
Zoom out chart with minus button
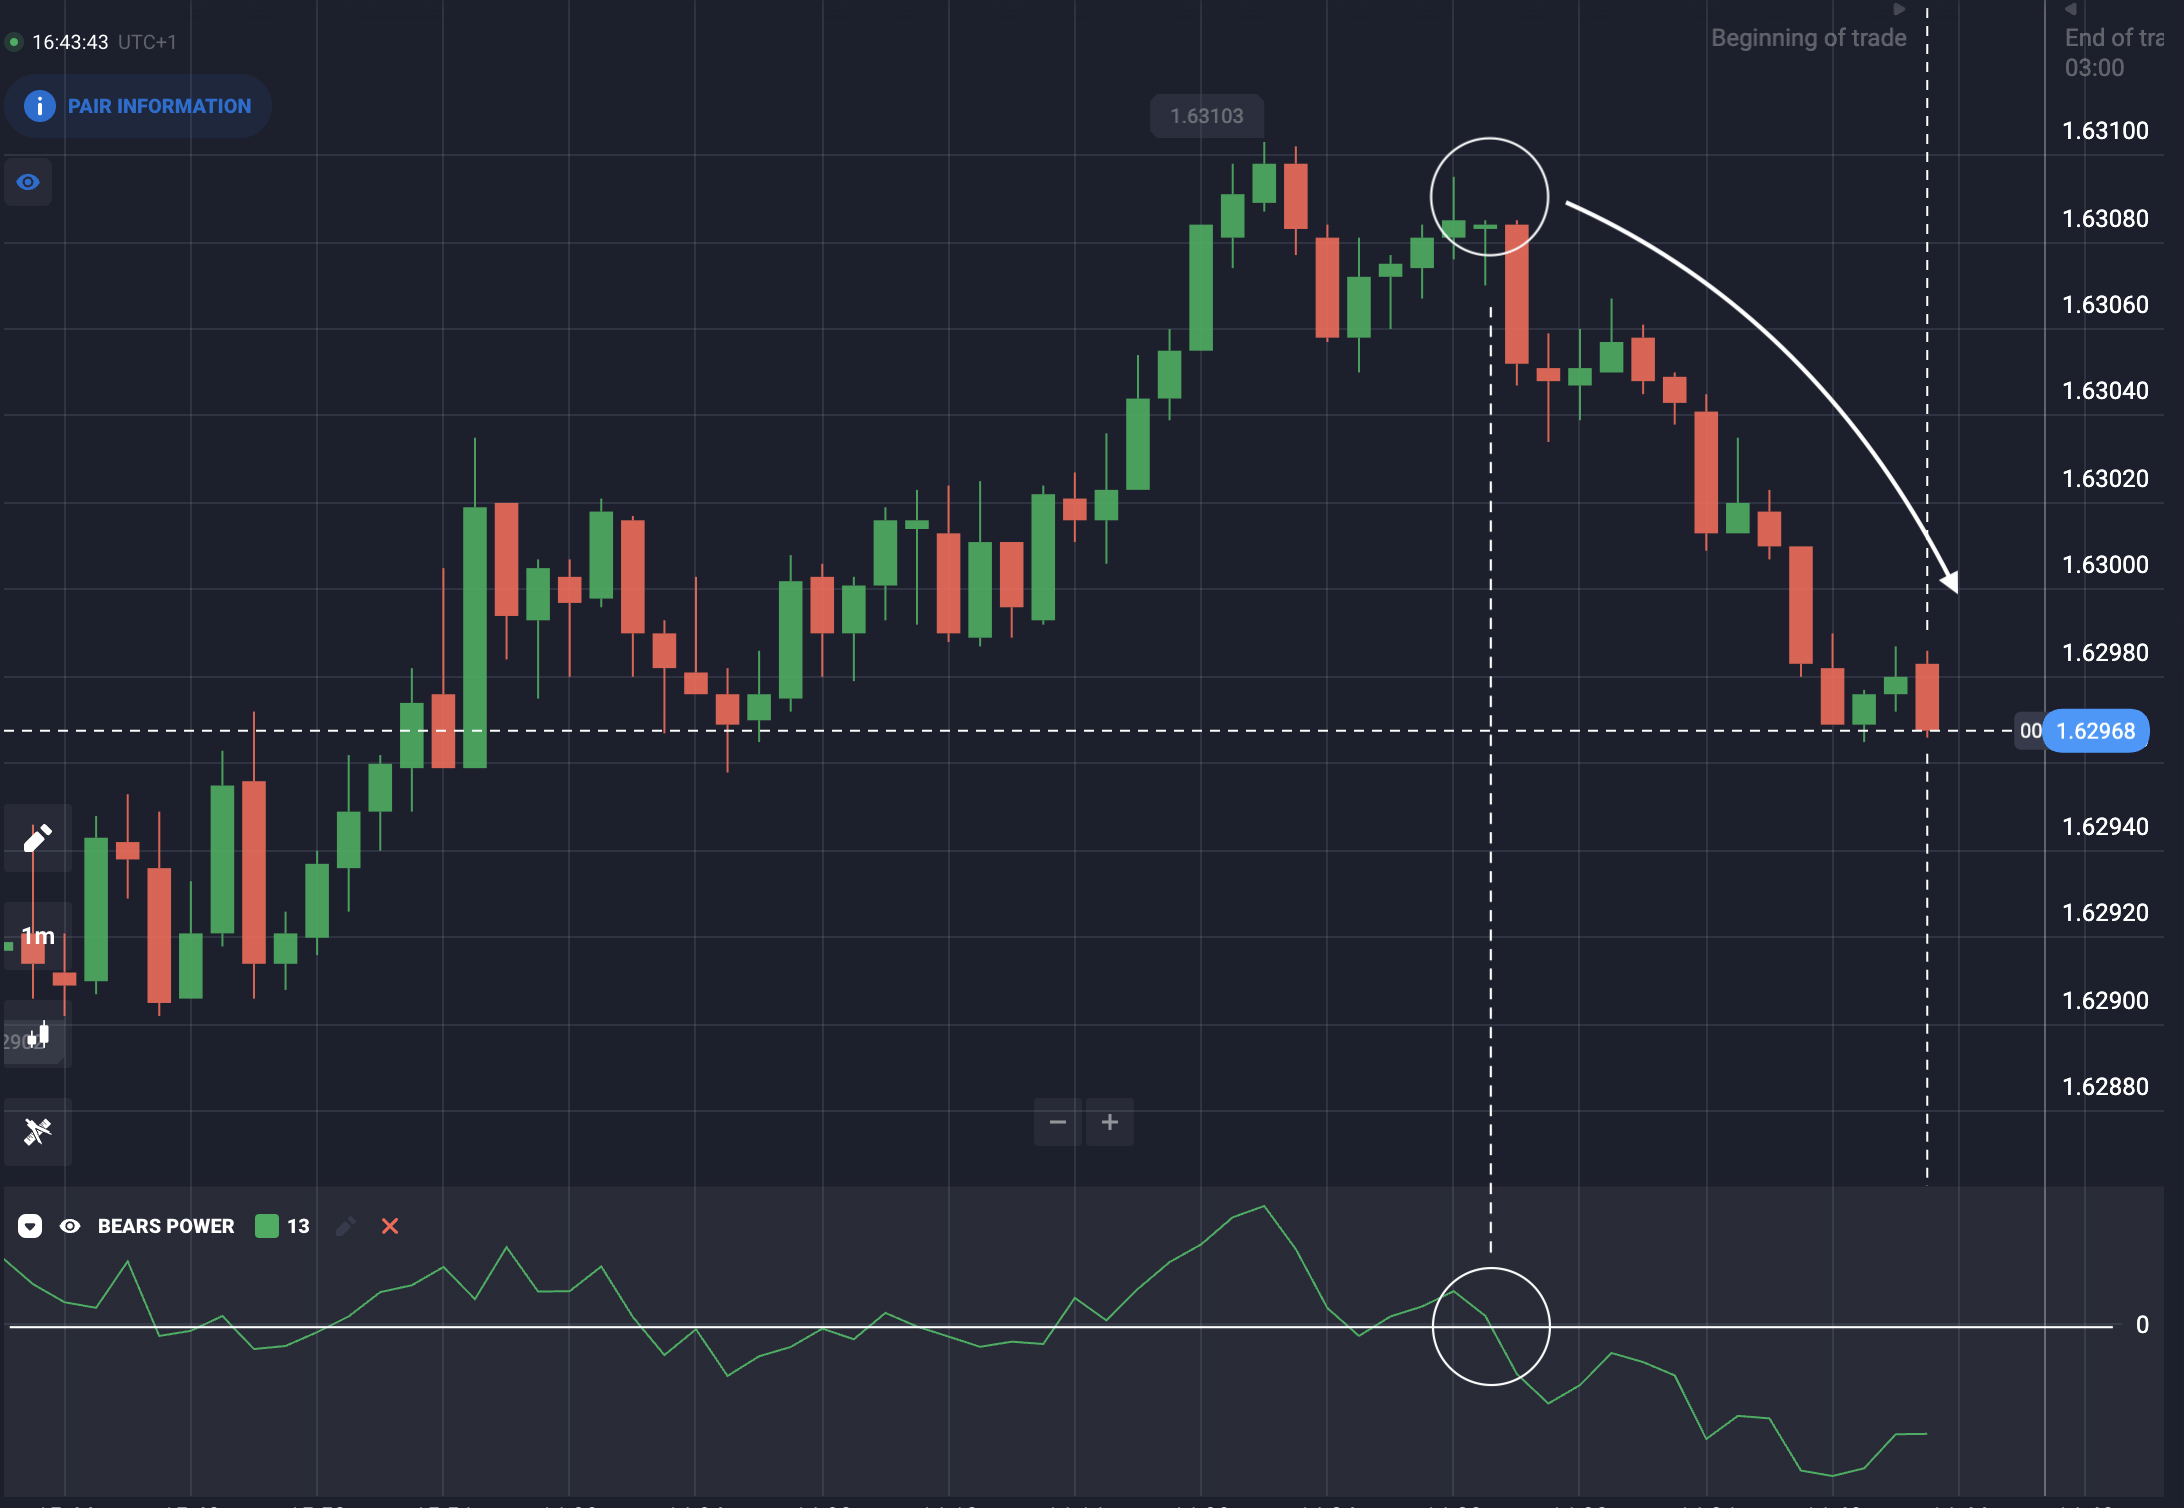[1058, 1122]
